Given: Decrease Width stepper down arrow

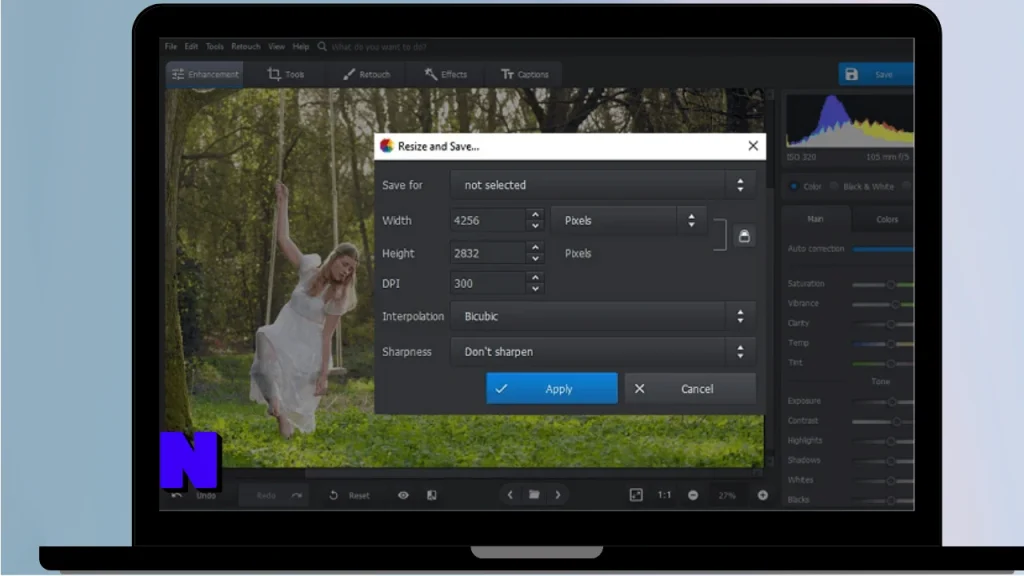Looking at the screenshot, I should pyautogui.click(x=535, y=226).
